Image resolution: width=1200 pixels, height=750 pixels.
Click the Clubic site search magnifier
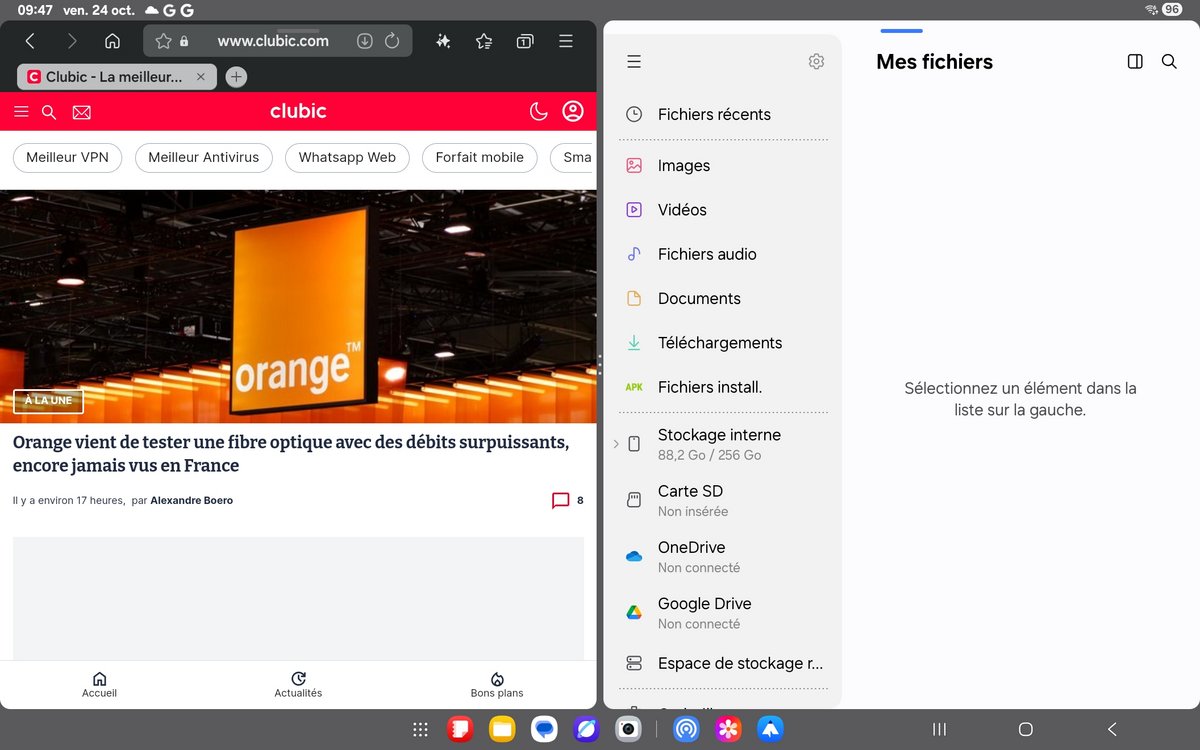(x=49, y=112)
